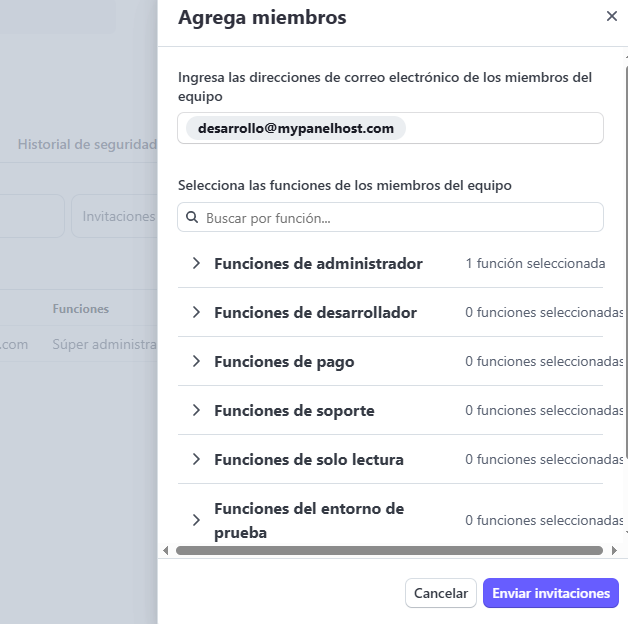
Task: Select the Funciones de pago row label
Action: tap(284, 362)
